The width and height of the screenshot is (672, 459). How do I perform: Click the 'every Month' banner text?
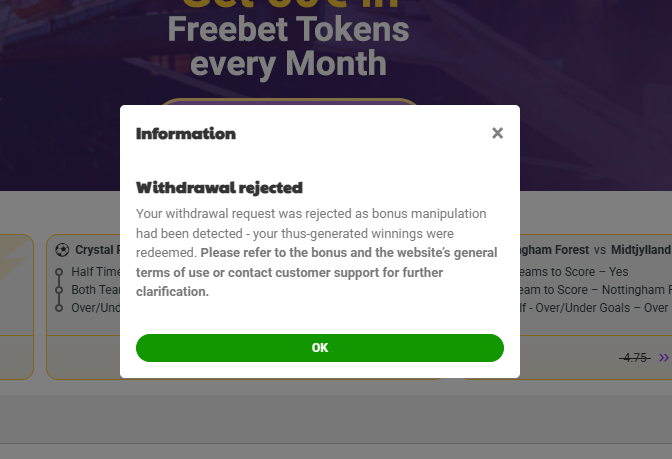(x=288, y=64)
